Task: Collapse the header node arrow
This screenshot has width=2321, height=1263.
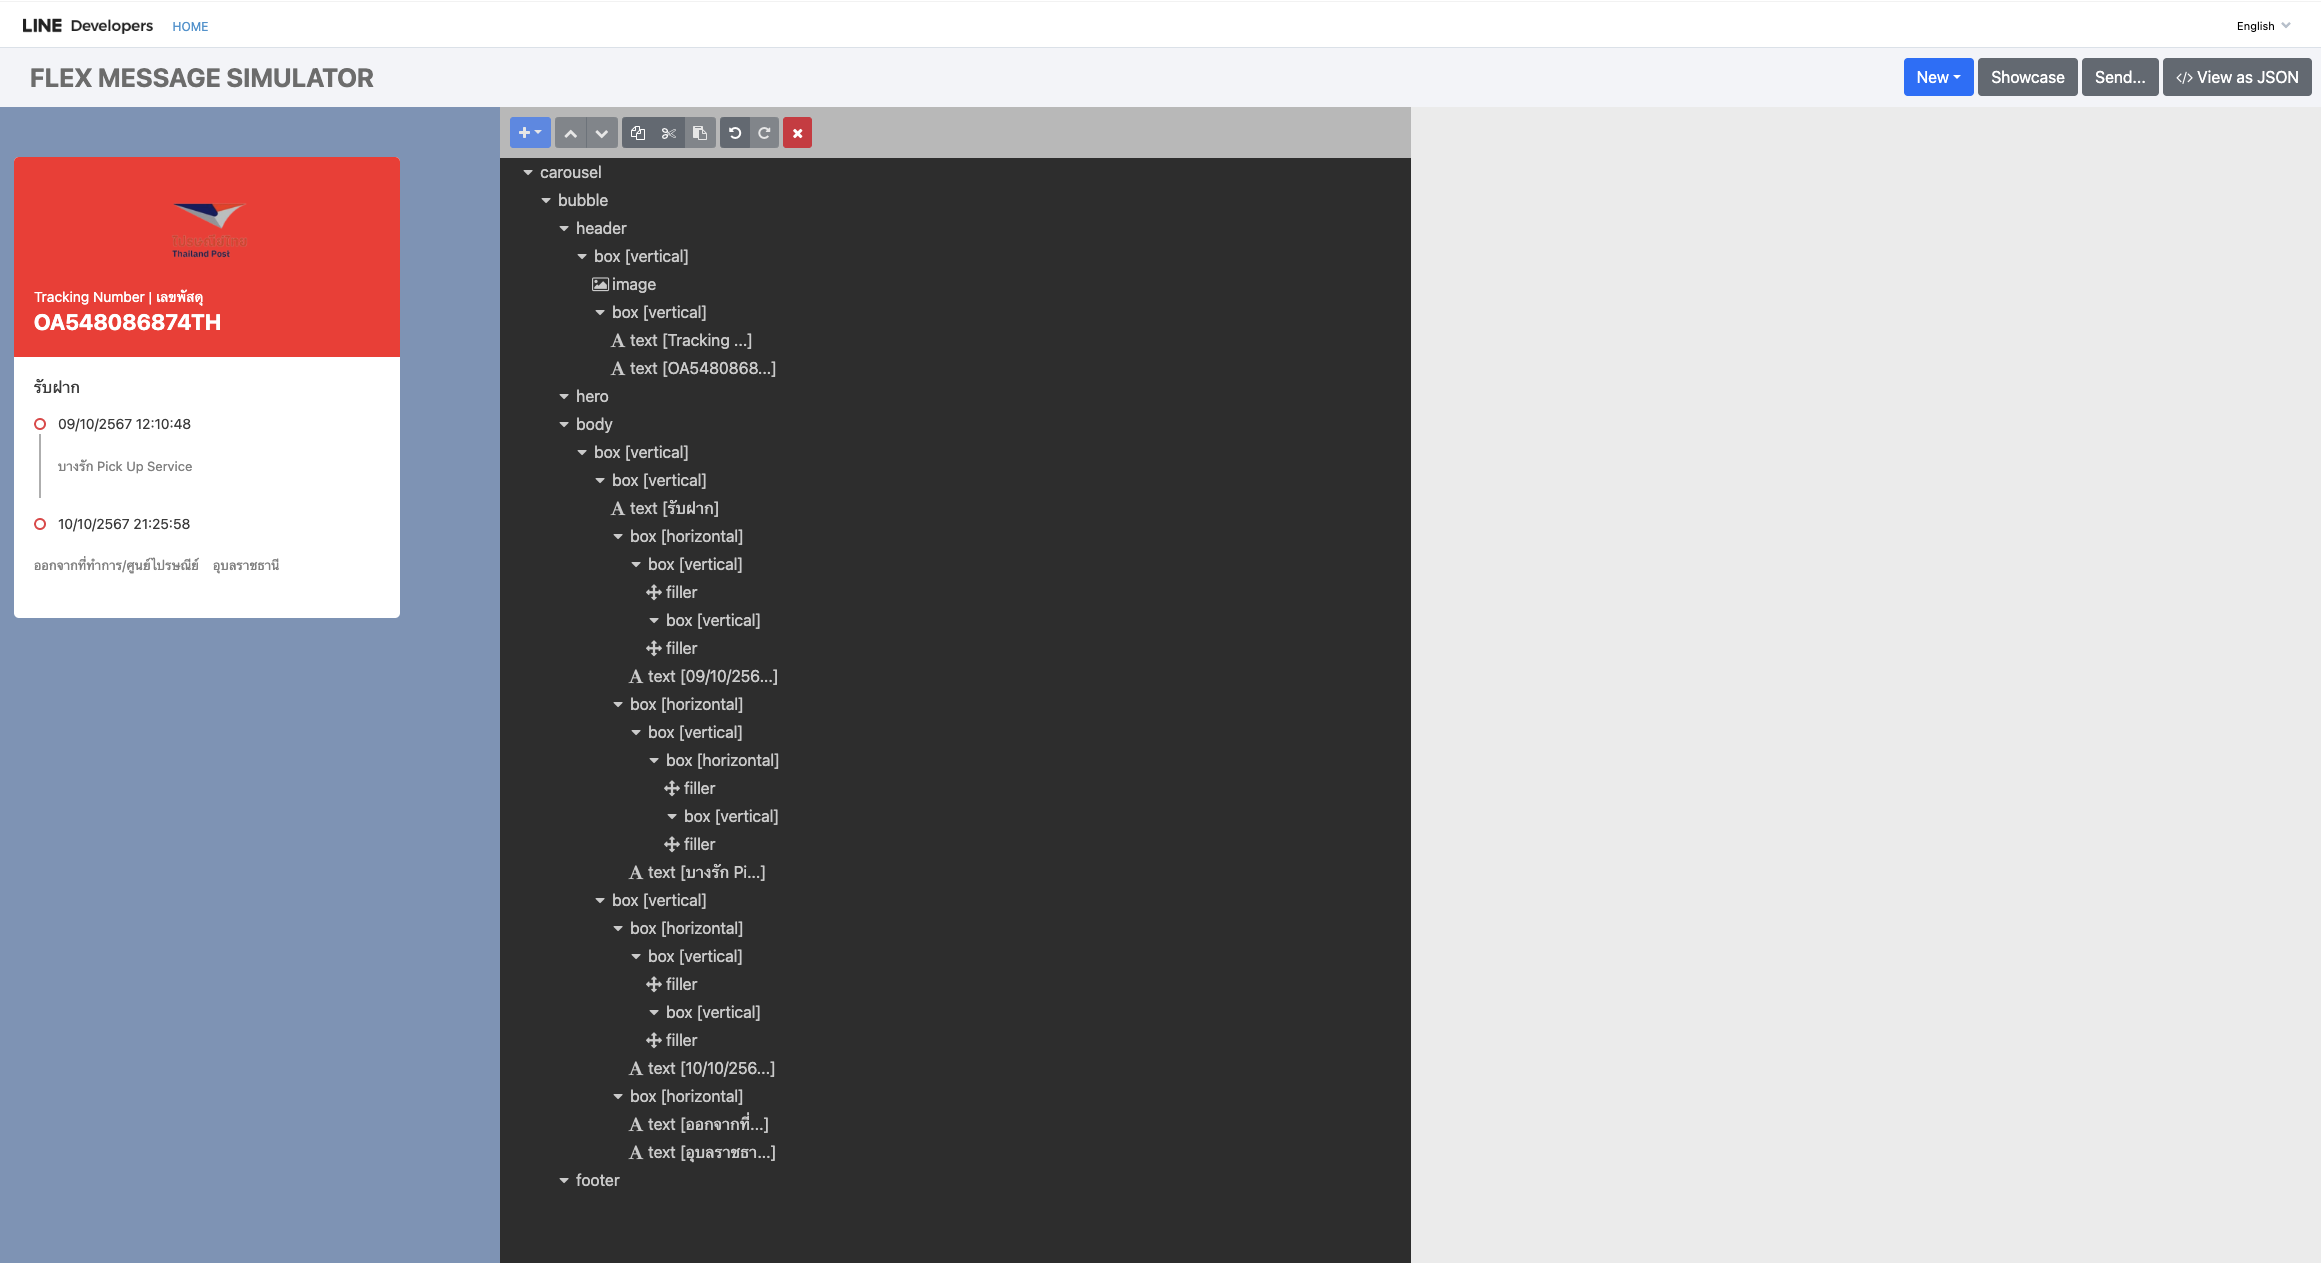Action: pos(564,229)
